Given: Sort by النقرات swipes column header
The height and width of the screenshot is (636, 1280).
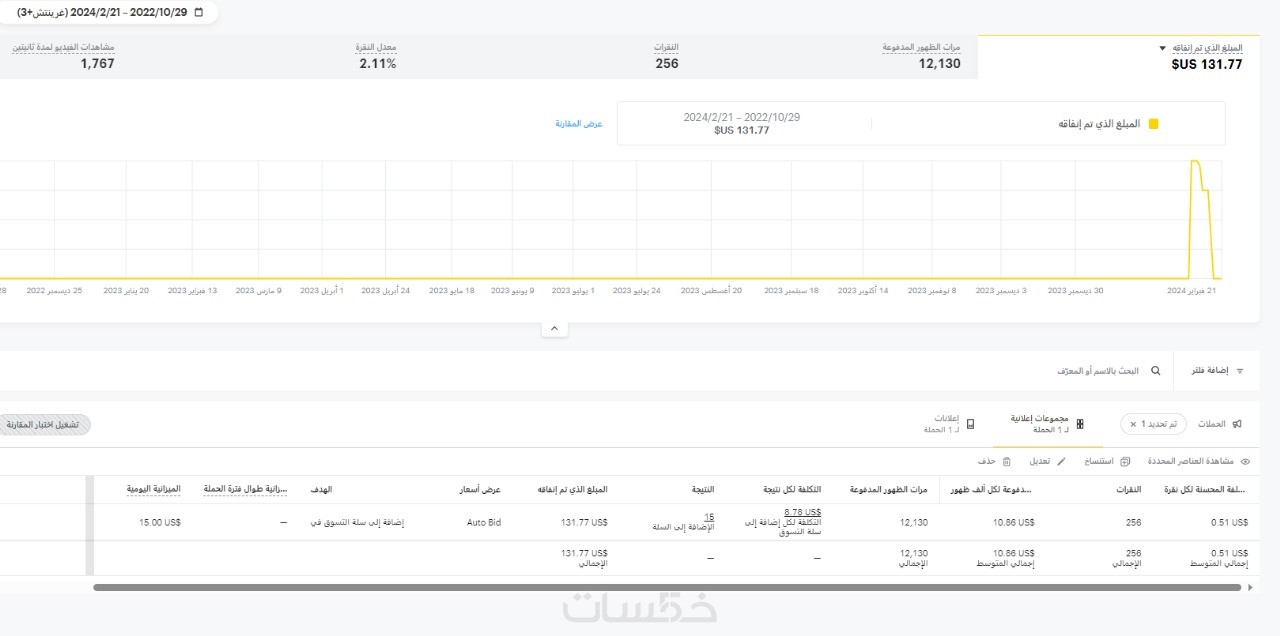Looking at the screenshot, I should tap(1128, 489).
